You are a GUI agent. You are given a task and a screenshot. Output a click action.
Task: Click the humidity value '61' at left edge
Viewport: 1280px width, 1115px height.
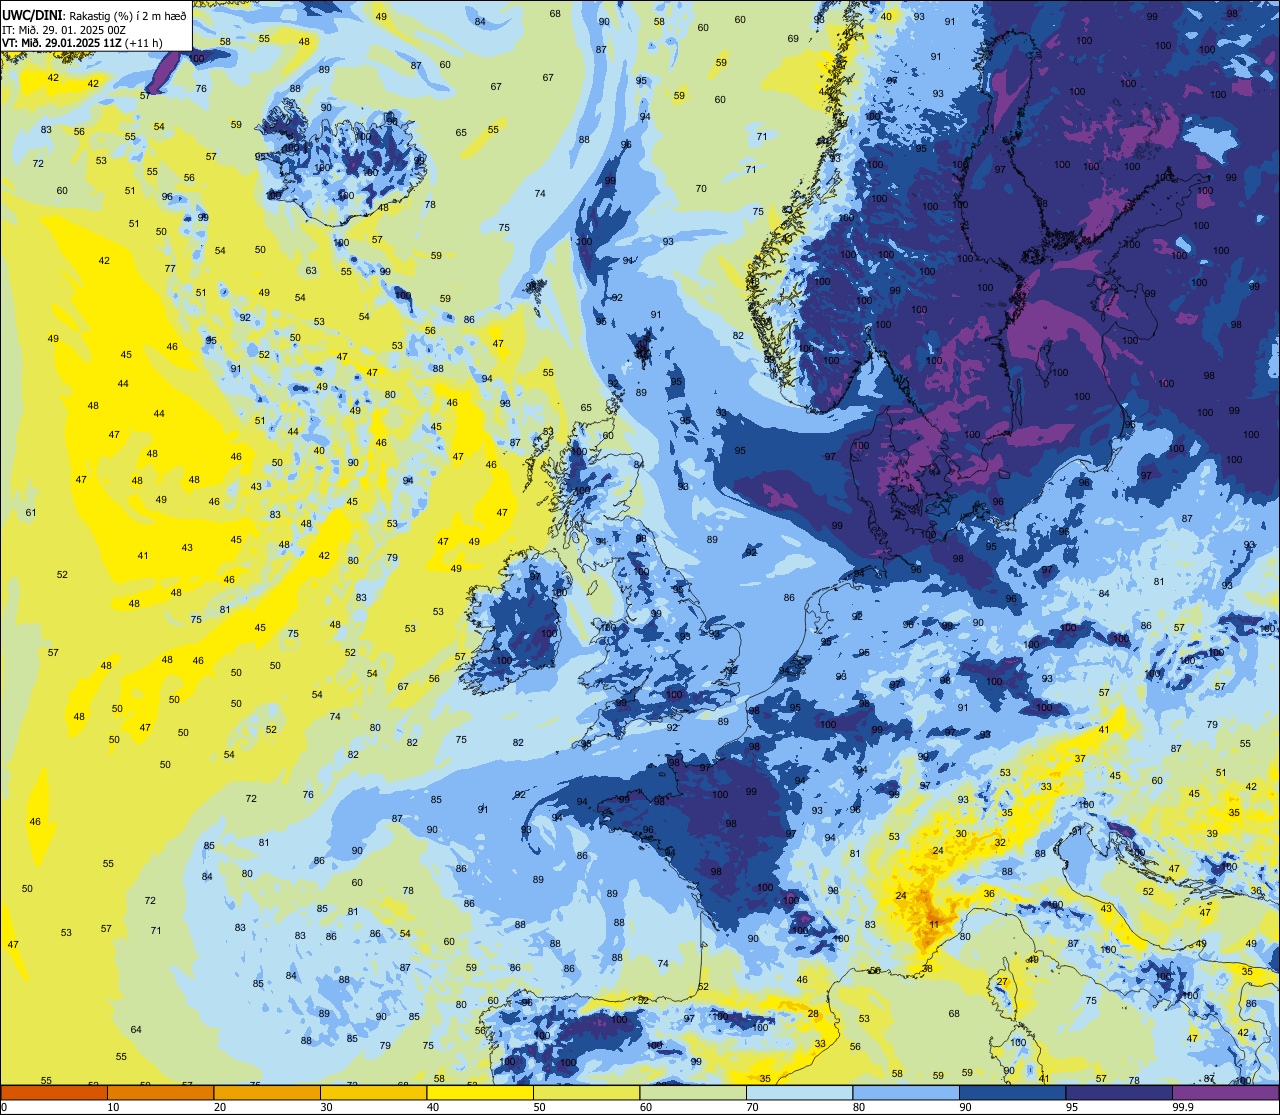[31, 513]
